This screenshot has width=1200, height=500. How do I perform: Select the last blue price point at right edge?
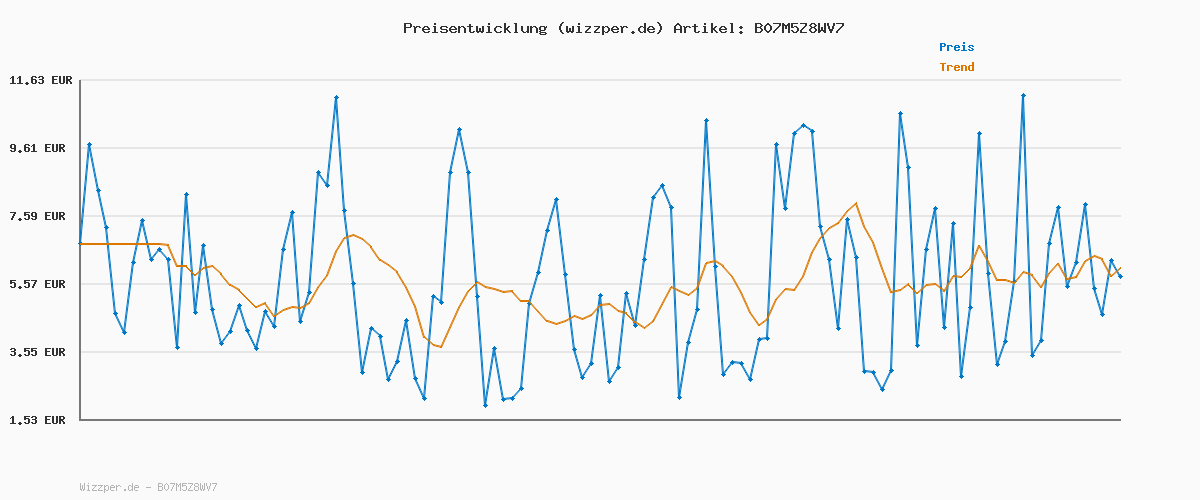click(x=1120, y=276)
